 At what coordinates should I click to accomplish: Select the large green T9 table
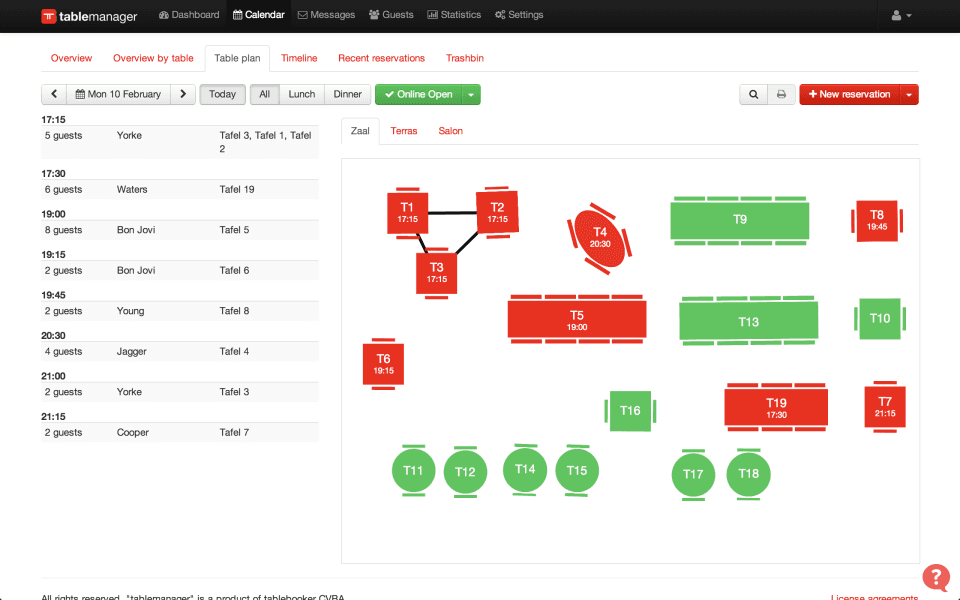pyautogui.click(x=740, y=220)
